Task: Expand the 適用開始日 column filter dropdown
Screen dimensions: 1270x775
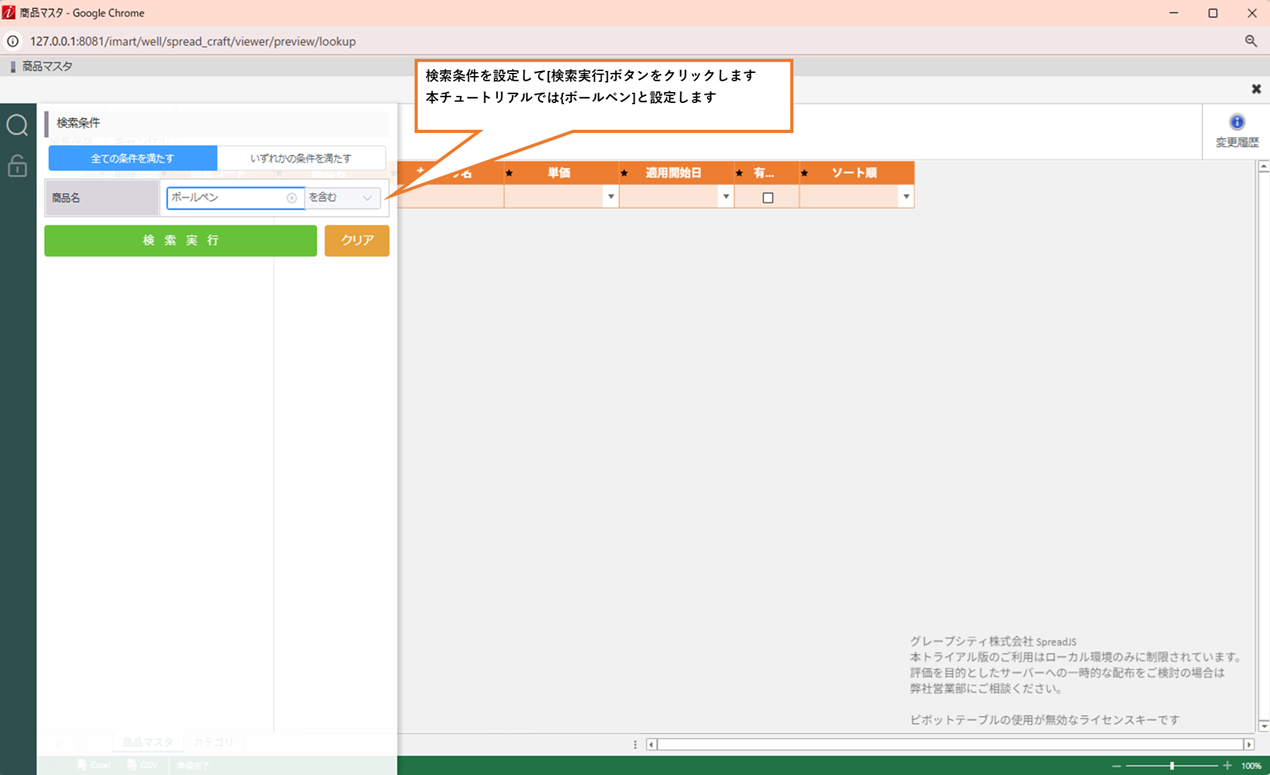Action: [726, 198]
